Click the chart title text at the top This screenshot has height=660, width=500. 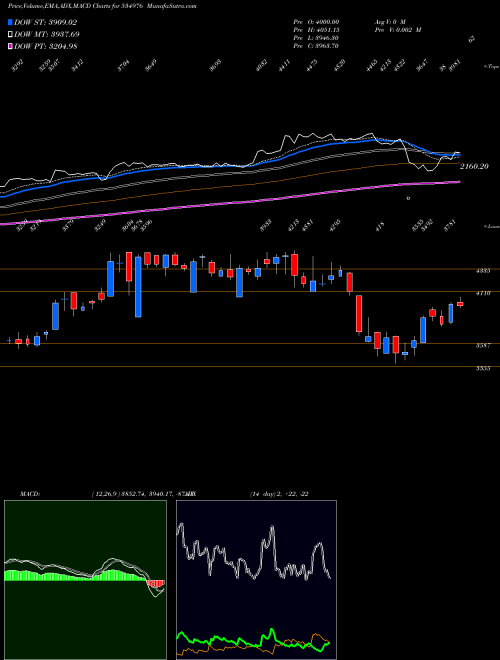pyautogui.click(x=102, y=6)
